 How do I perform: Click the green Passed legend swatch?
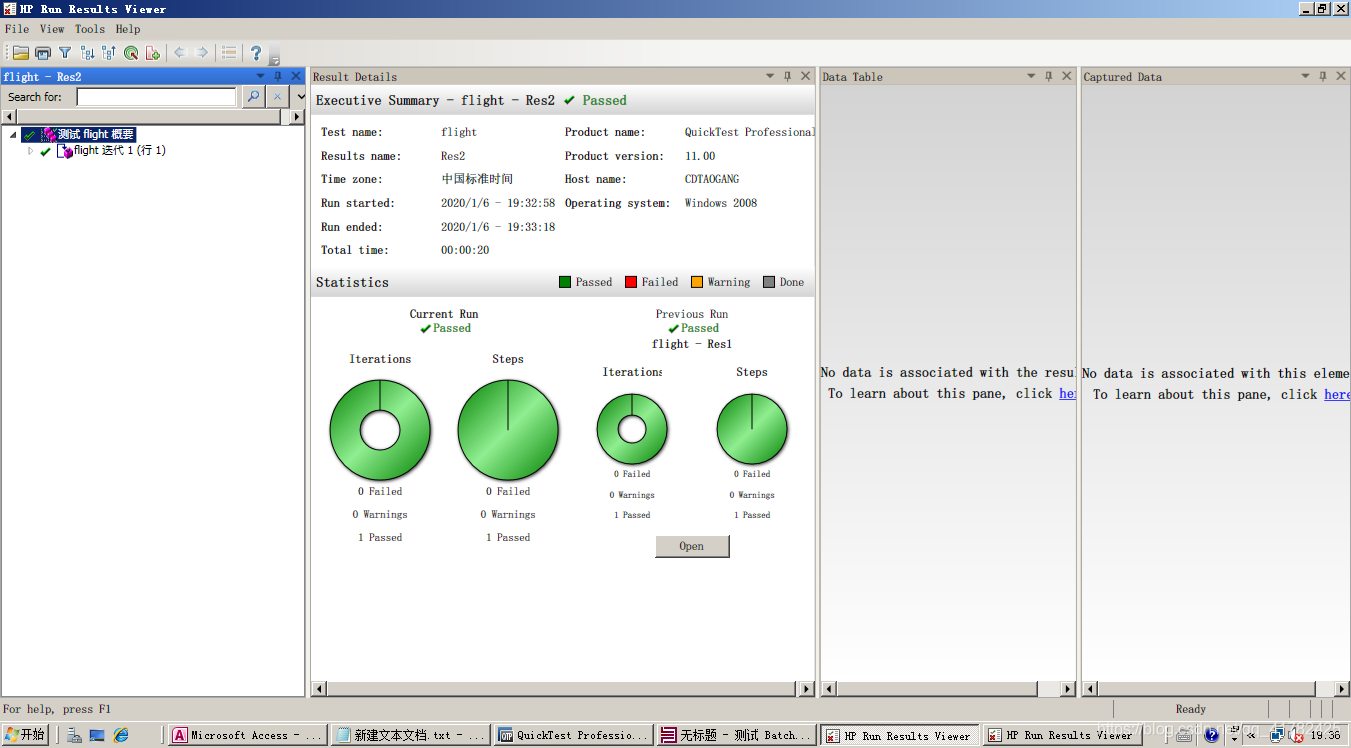(565, 282)
